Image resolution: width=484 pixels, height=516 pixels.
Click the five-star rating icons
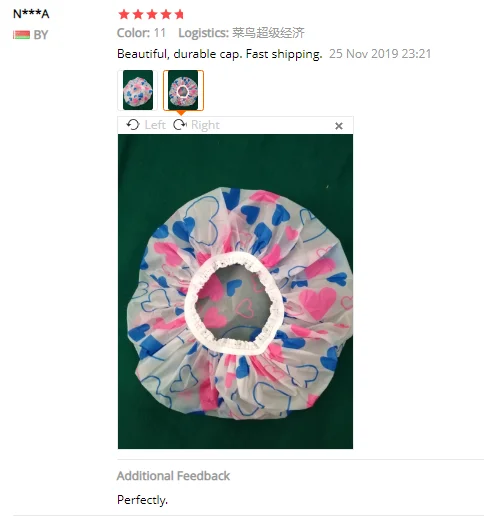tap(151, 14)
